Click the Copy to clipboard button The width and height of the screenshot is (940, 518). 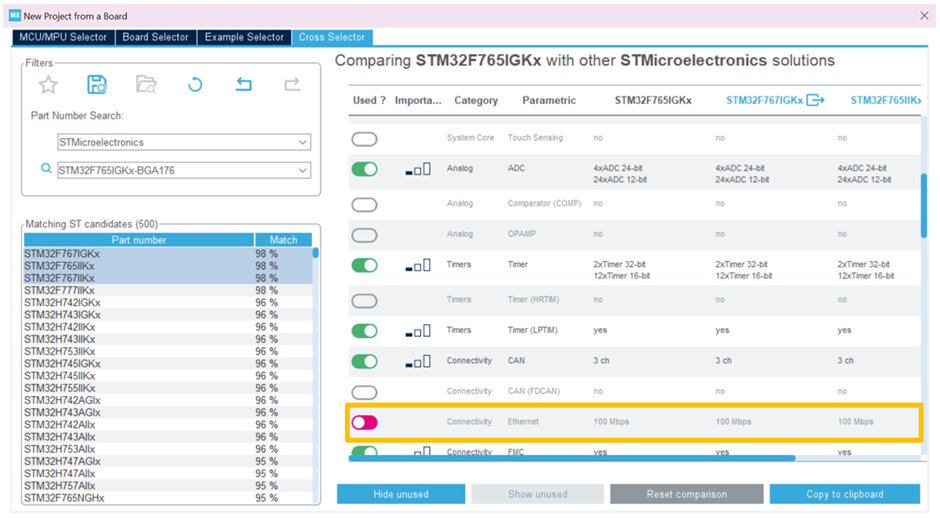tap(847, 494)
